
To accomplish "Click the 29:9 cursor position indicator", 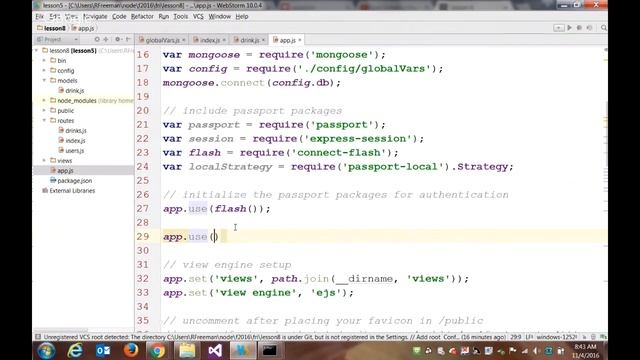I will pos(516,337).
